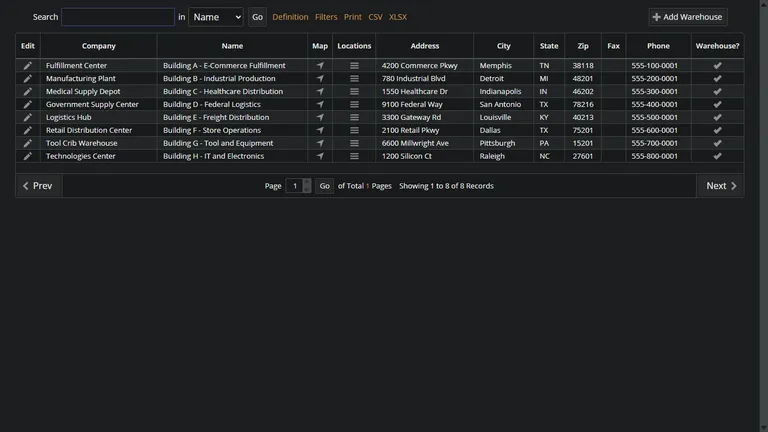Toggle warehouse checkmark for Tool Crib Warehouse
The width and height of the screenshot is (768, 432).
[718, 144]
